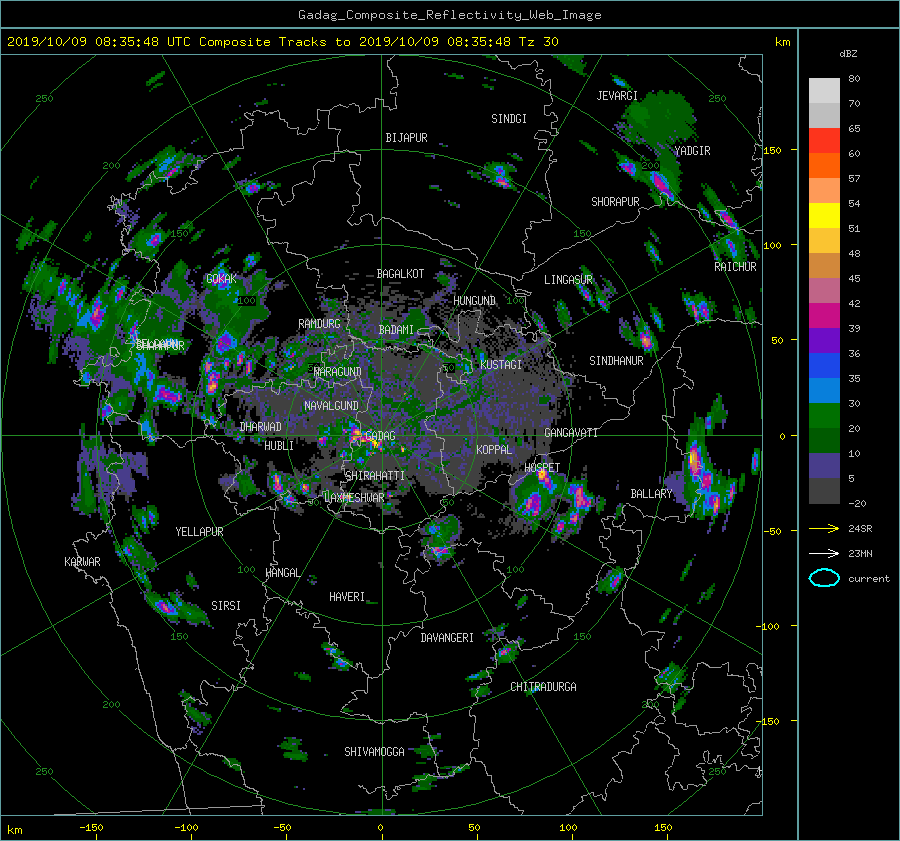Click the GANGAVATI city label
The width and height of the screenshot is (900, 841).
coord(571,433)
